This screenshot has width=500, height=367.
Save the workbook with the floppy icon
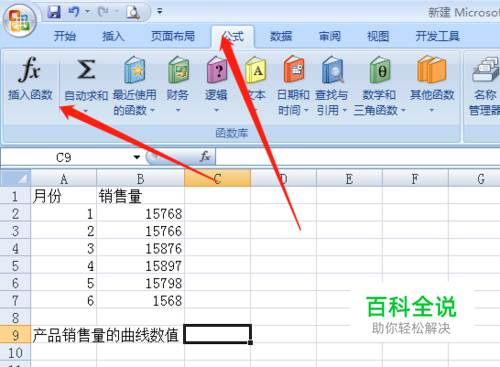click(54, 12)
